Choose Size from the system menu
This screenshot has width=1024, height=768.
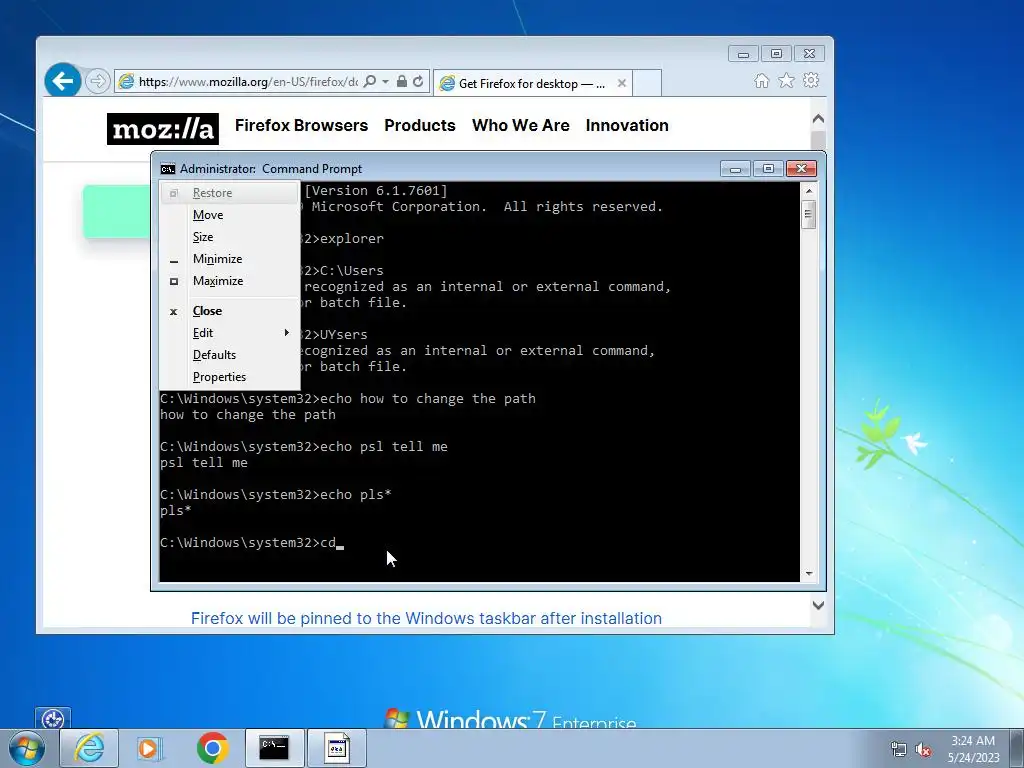229,237
